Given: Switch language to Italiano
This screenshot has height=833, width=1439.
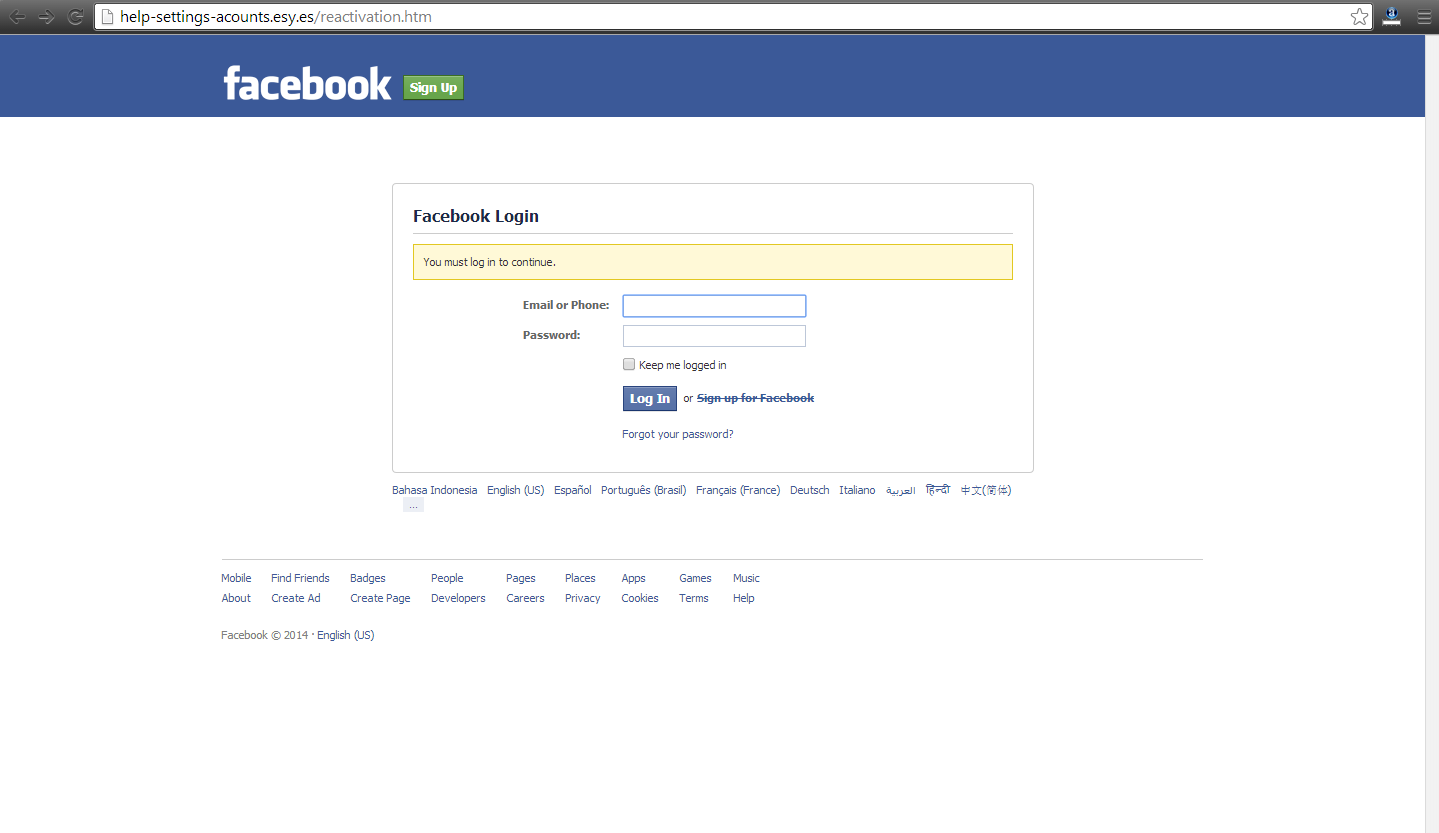Looking at the screenshot, I should point(857,490).
